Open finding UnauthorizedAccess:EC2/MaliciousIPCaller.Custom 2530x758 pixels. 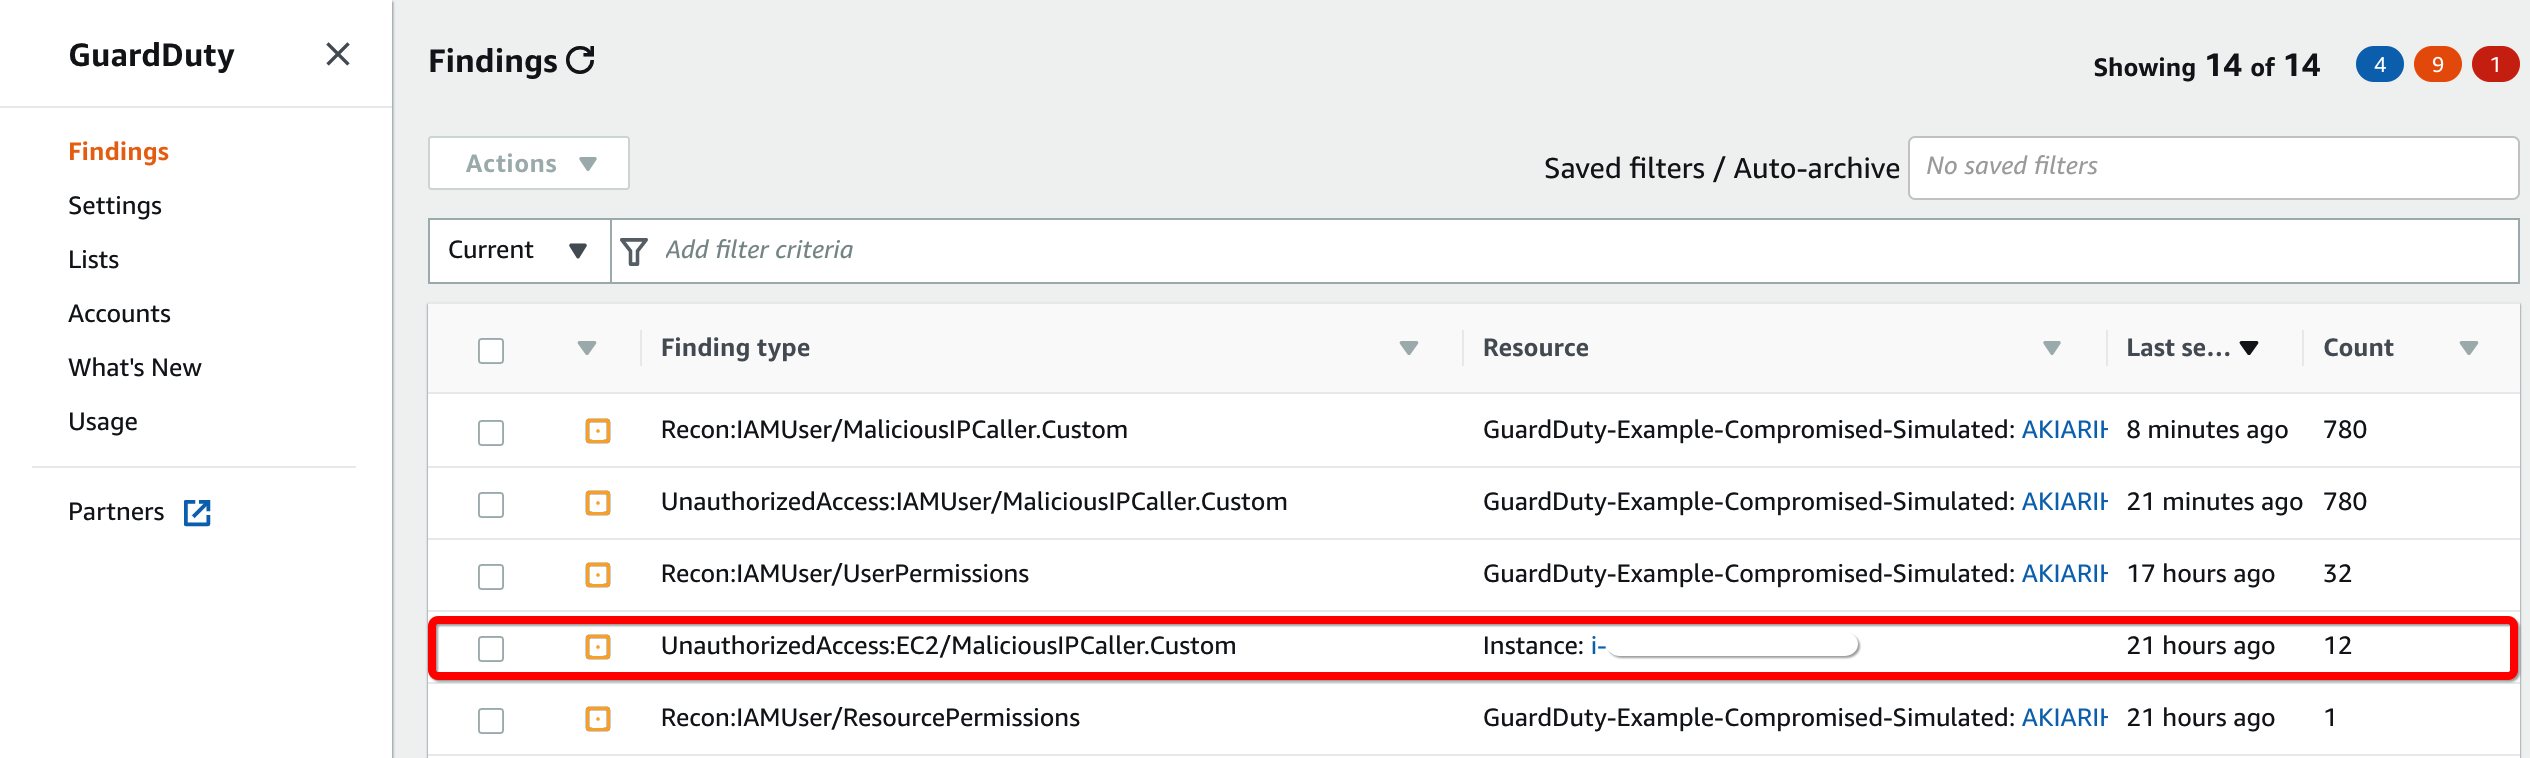(948, 645)
